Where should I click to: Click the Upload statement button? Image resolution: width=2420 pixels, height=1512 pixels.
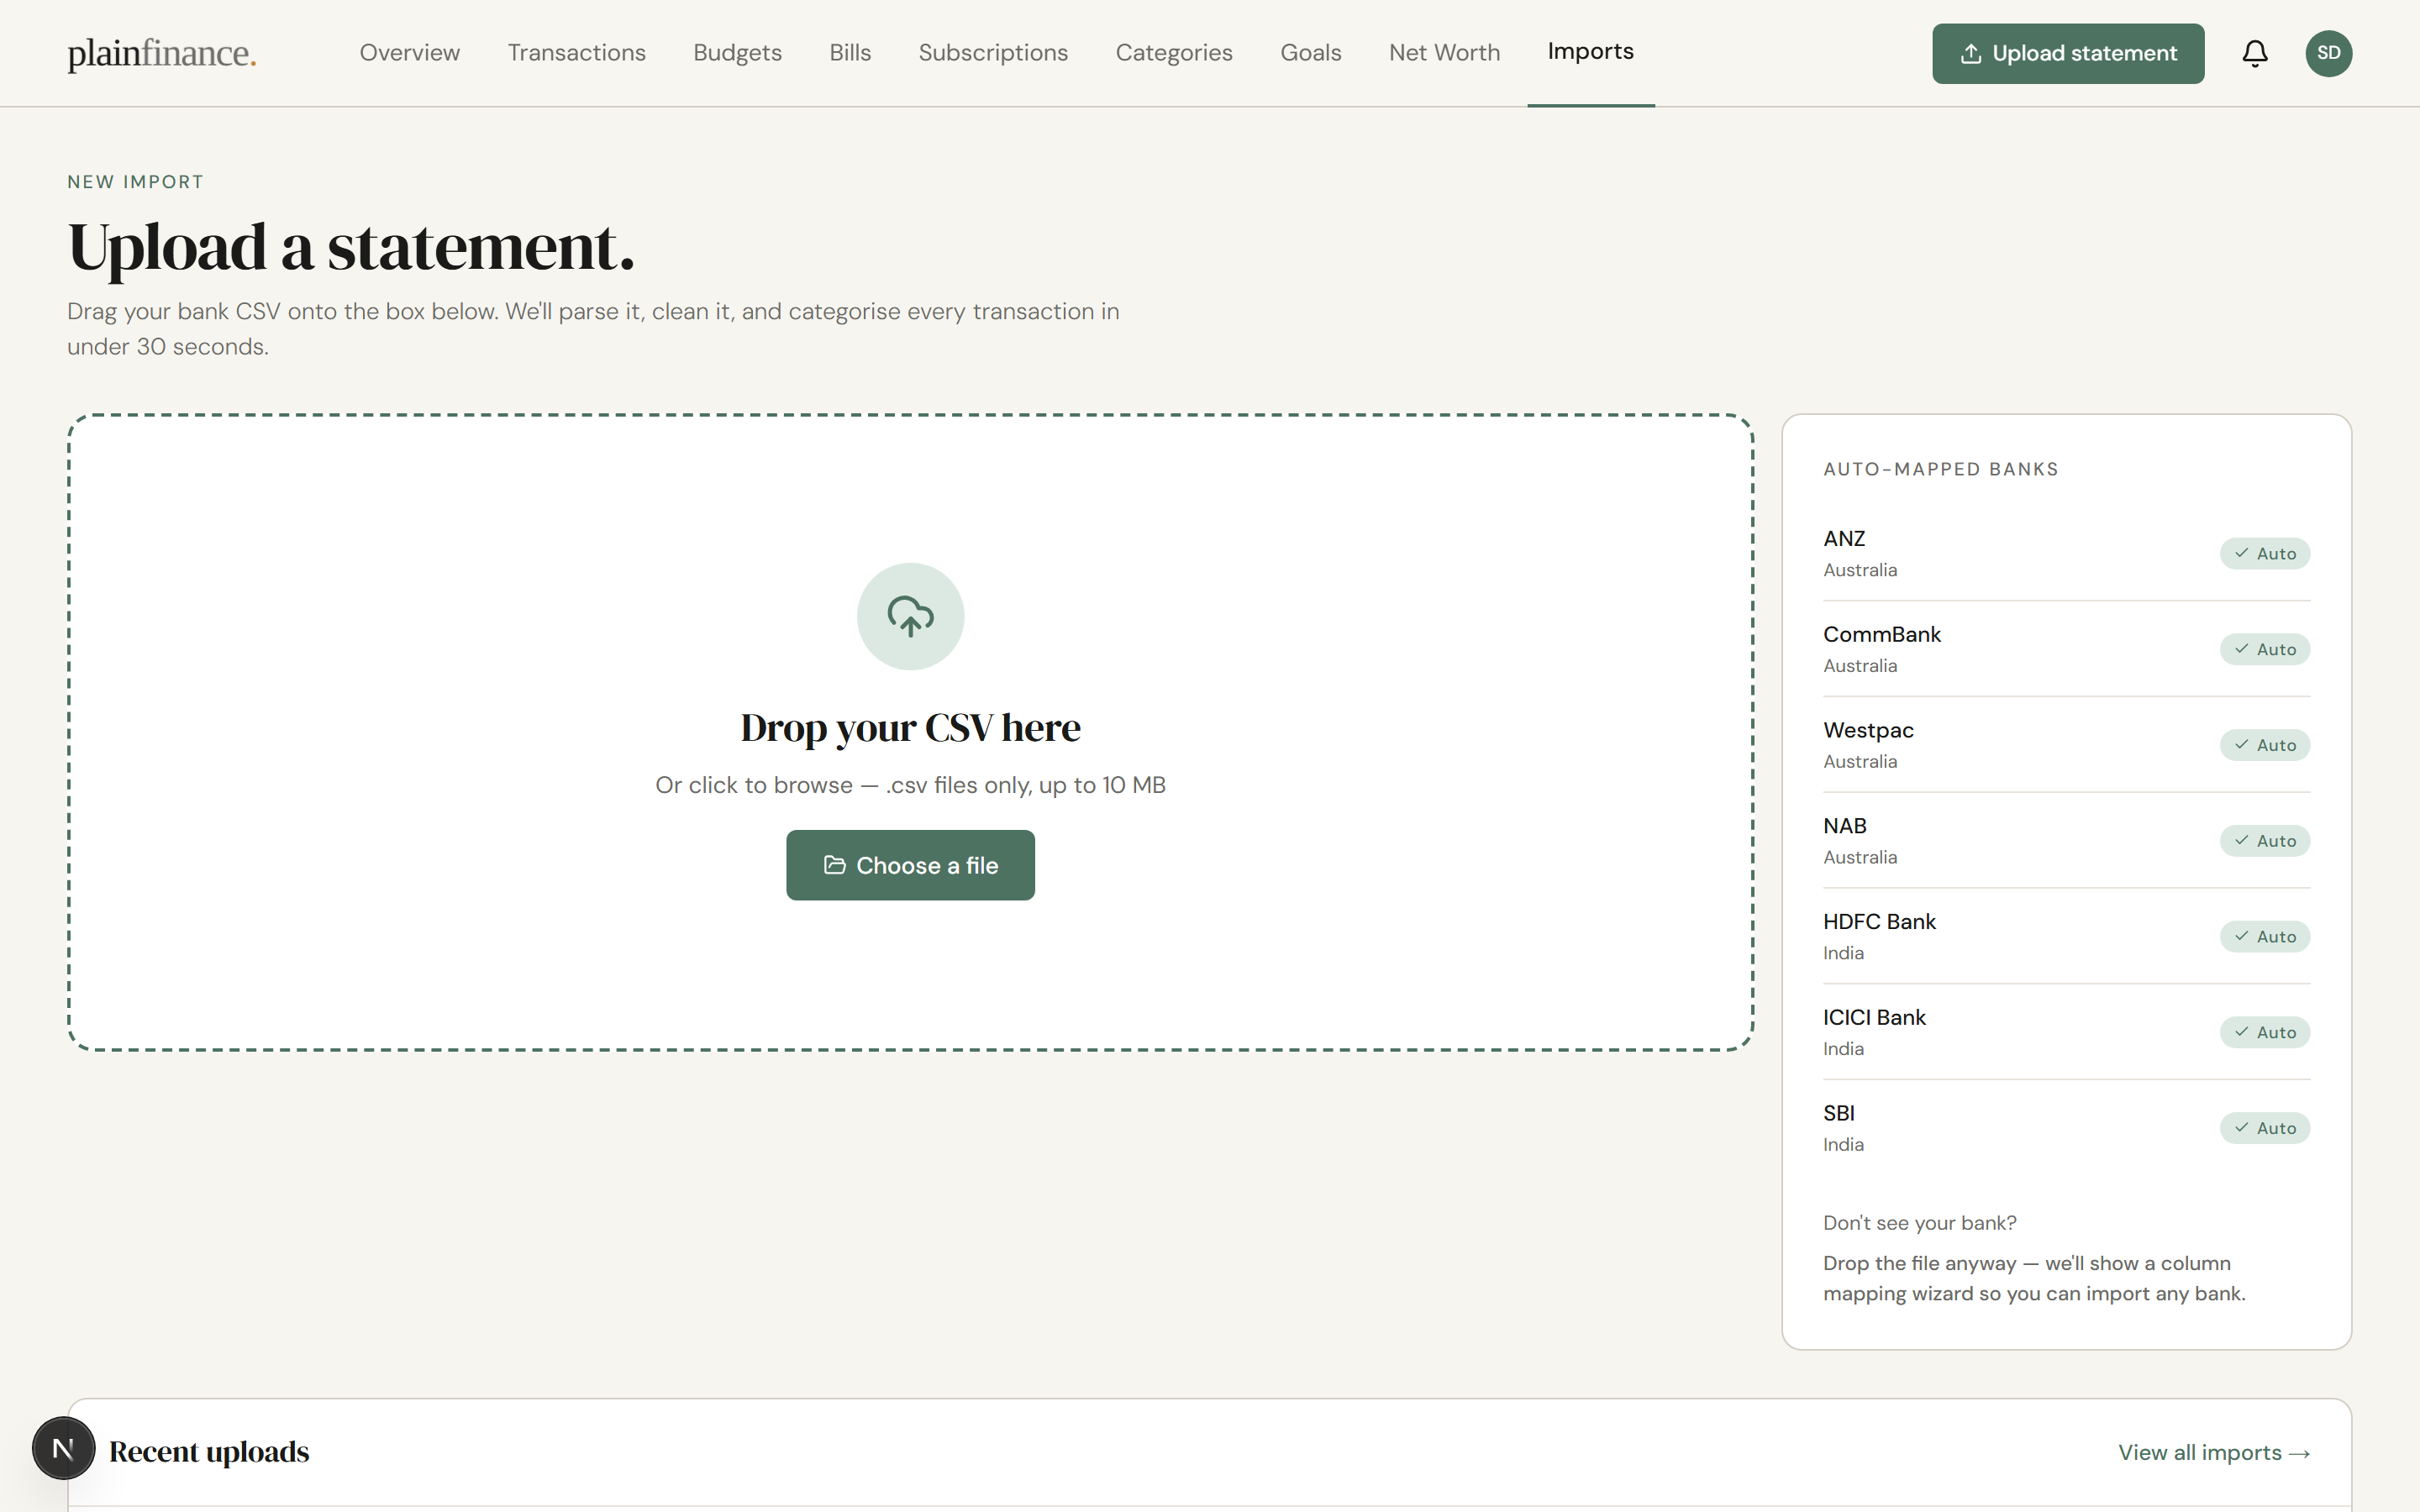2067,53
